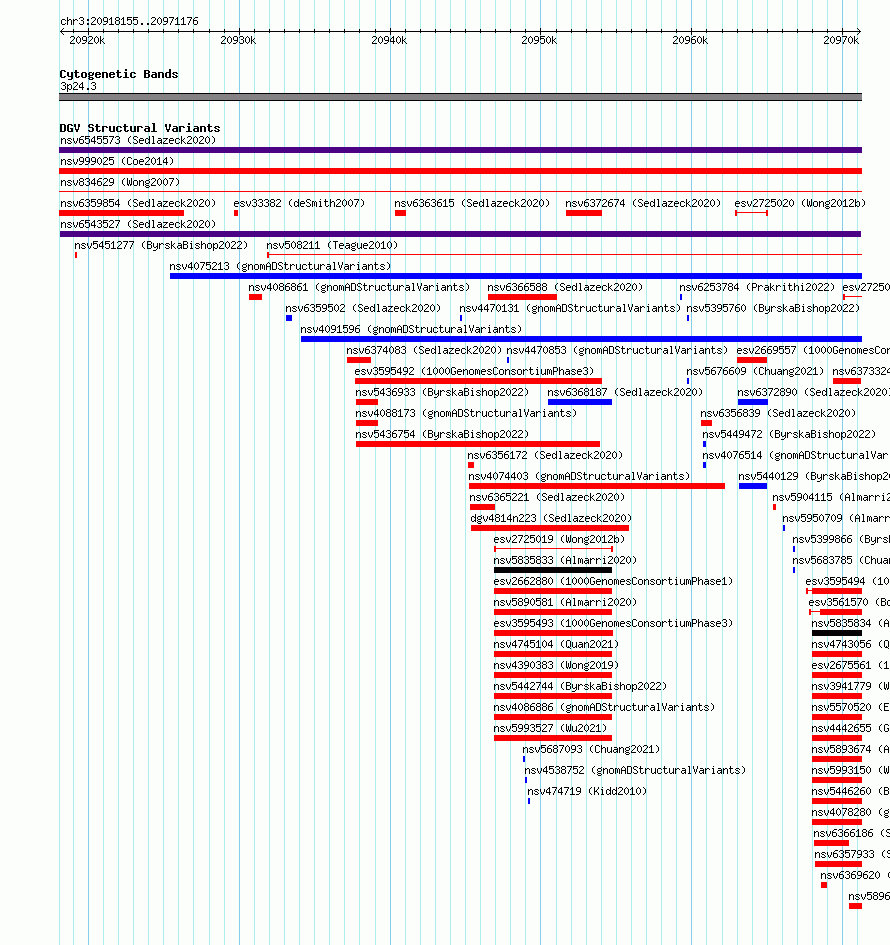Click the 3p24.3 cytogenetic band bar
The image size is (890, 945).
460,97
